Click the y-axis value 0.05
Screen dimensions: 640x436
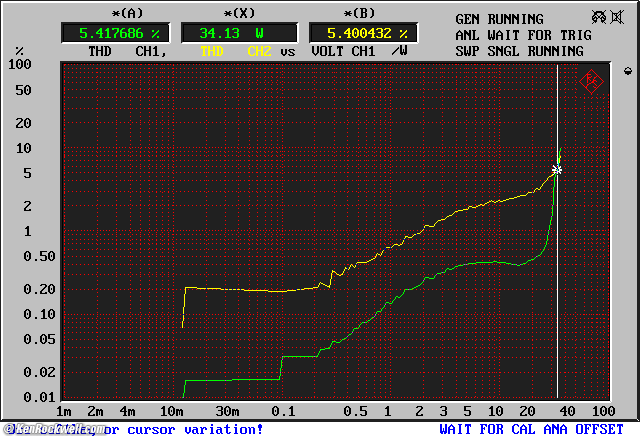(x=39, y=339)
